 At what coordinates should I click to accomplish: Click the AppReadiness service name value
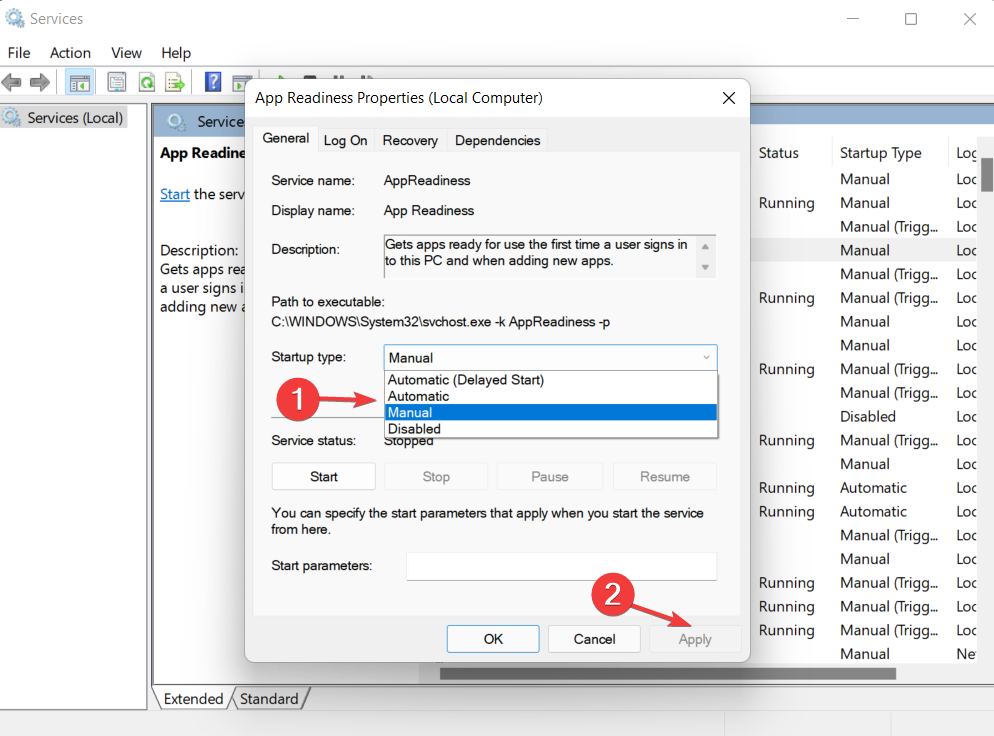[427, 181]
